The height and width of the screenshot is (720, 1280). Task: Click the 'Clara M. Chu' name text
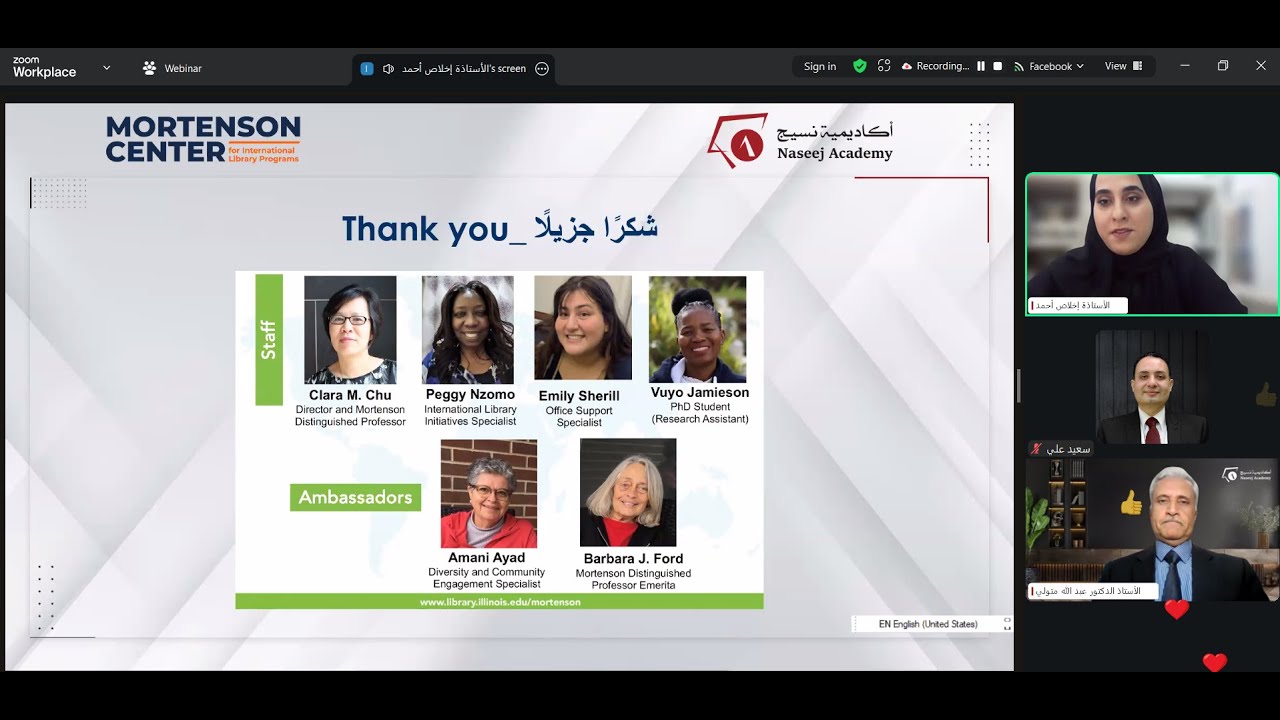point(351,395)
